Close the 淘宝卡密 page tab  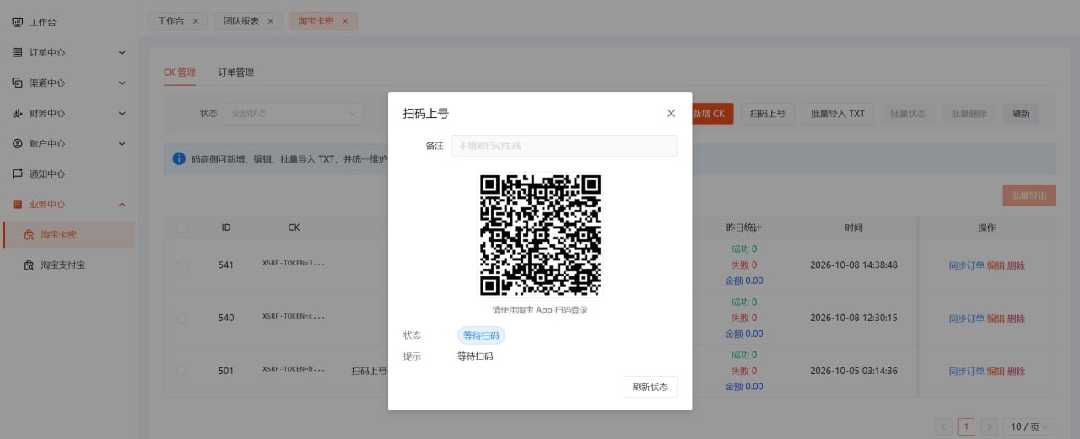click(x=345, y=21)
